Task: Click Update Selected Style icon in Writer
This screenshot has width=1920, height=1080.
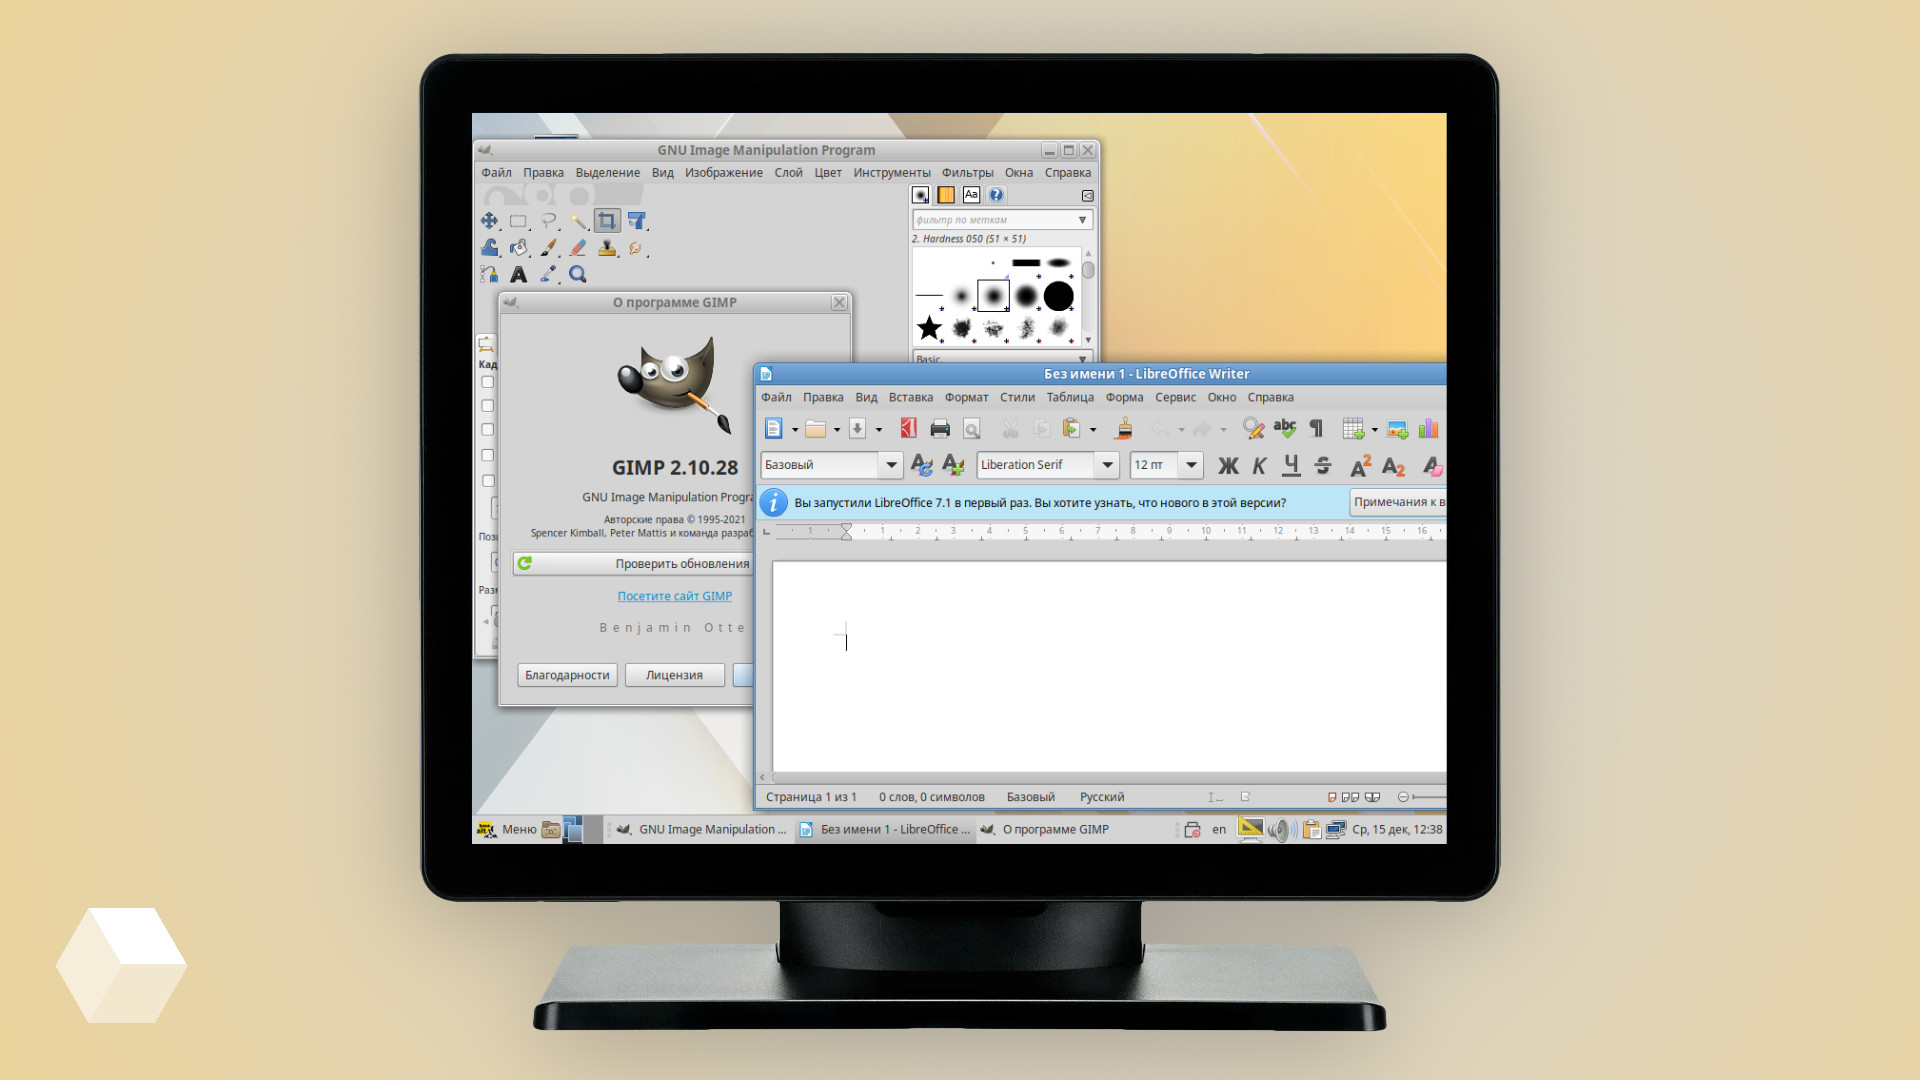Action: (922, 465)
